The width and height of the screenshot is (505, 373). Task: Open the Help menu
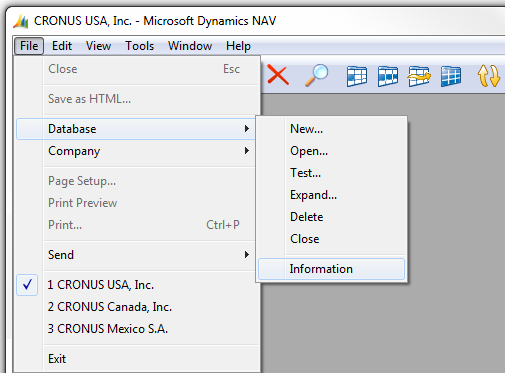[x=238, y=46]
